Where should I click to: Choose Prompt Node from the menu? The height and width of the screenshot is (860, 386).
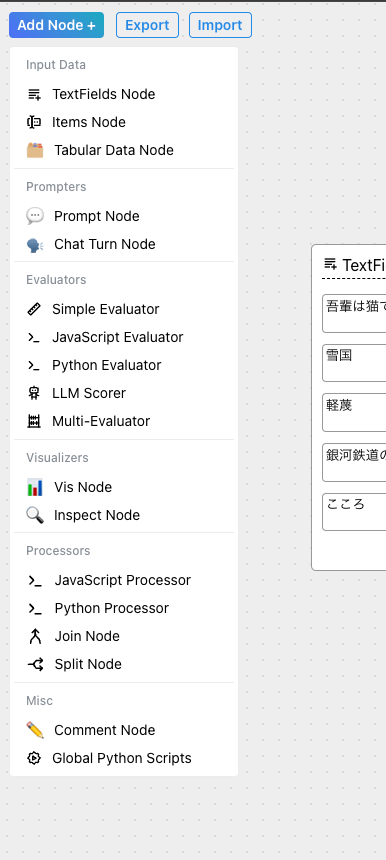click(124, 216)
